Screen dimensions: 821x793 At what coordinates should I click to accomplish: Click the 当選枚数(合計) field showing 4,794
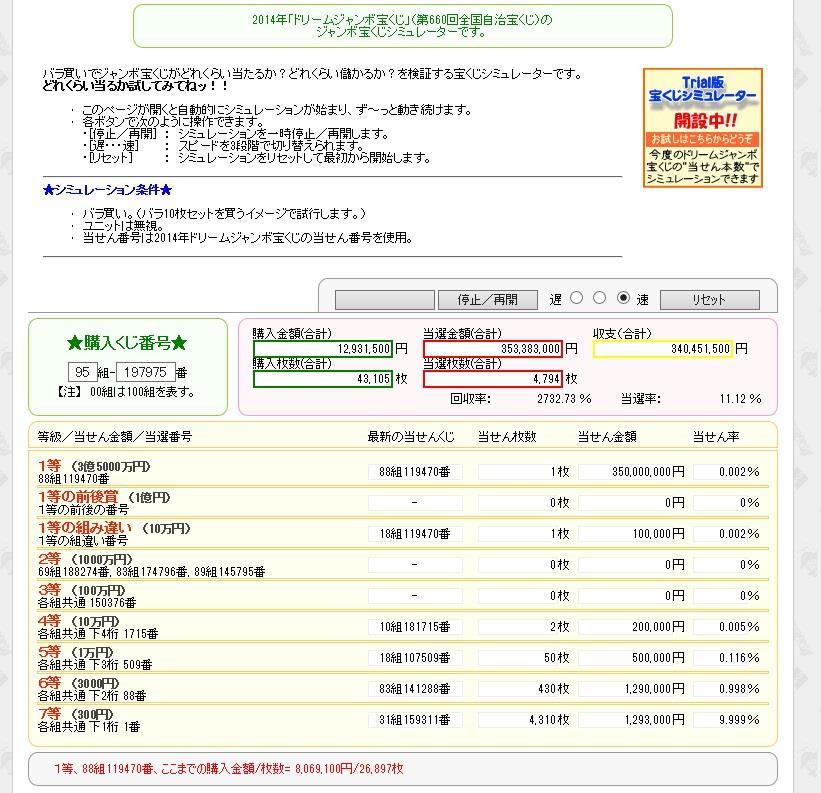tap(493, 378)
